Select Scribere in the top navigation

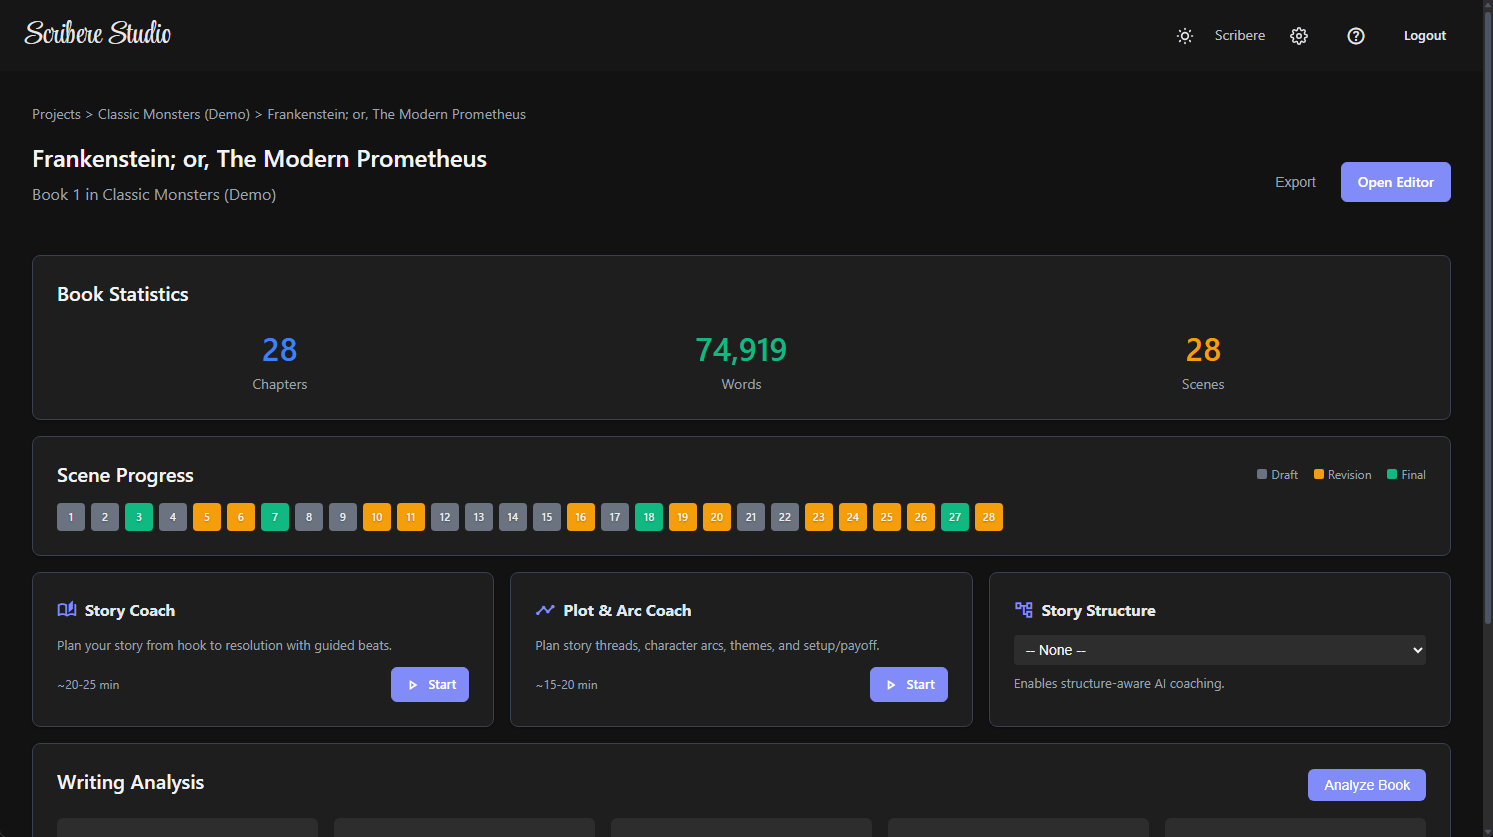click(x=1240, y=35)
